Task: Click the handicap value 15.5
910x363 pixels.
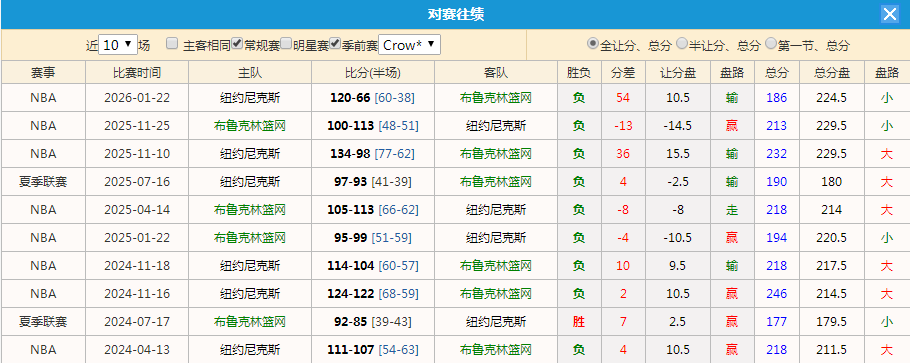Action: pyautogui.click(x=678, y=153)
